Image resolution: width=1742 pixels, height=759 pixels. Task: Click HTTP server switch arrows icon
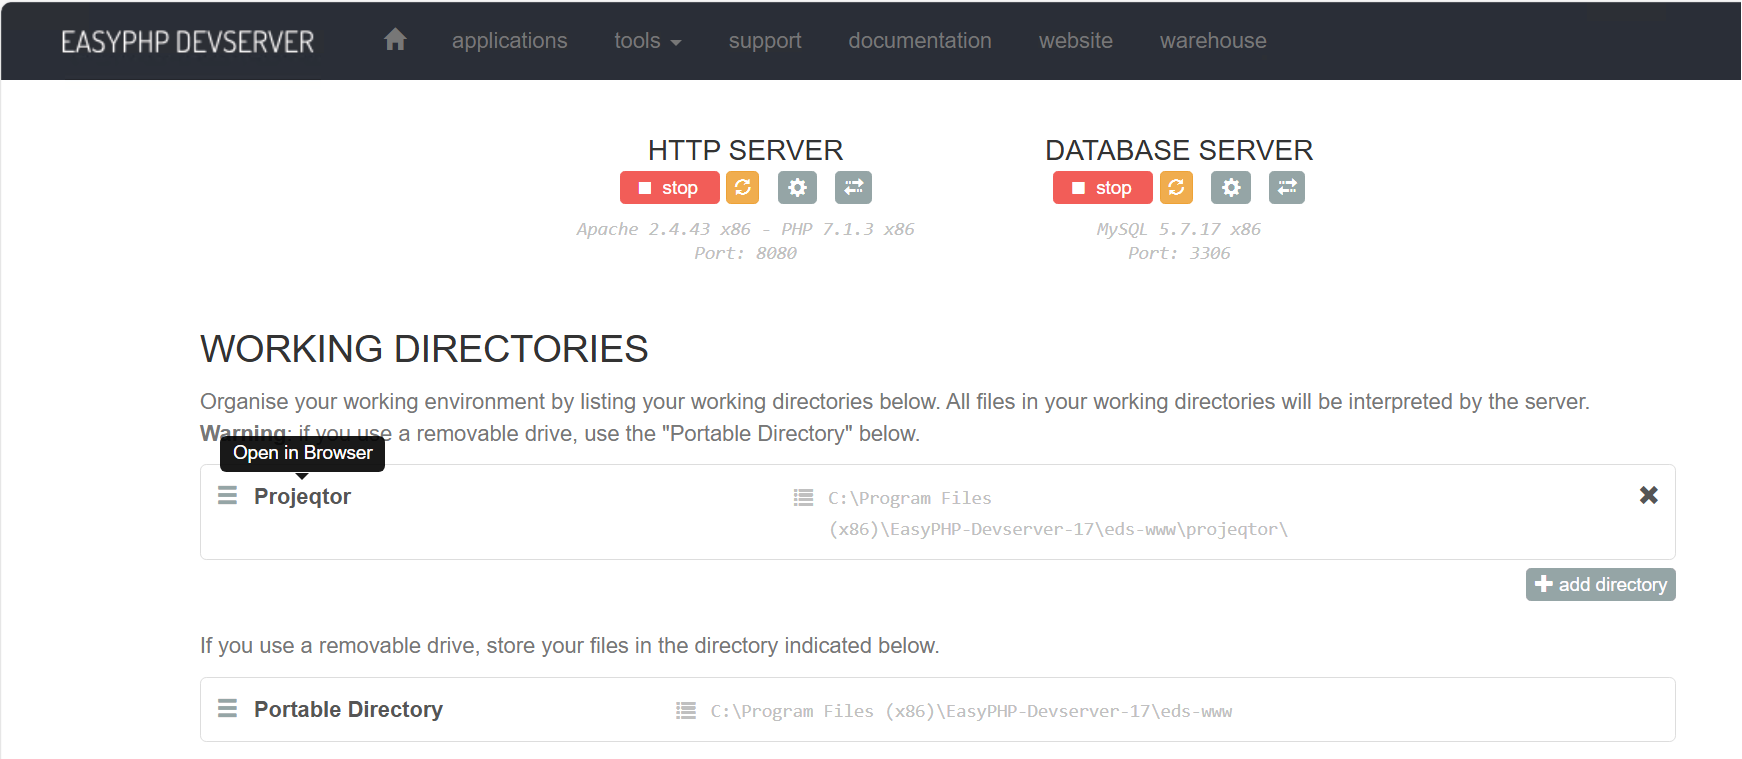point(853,188)
